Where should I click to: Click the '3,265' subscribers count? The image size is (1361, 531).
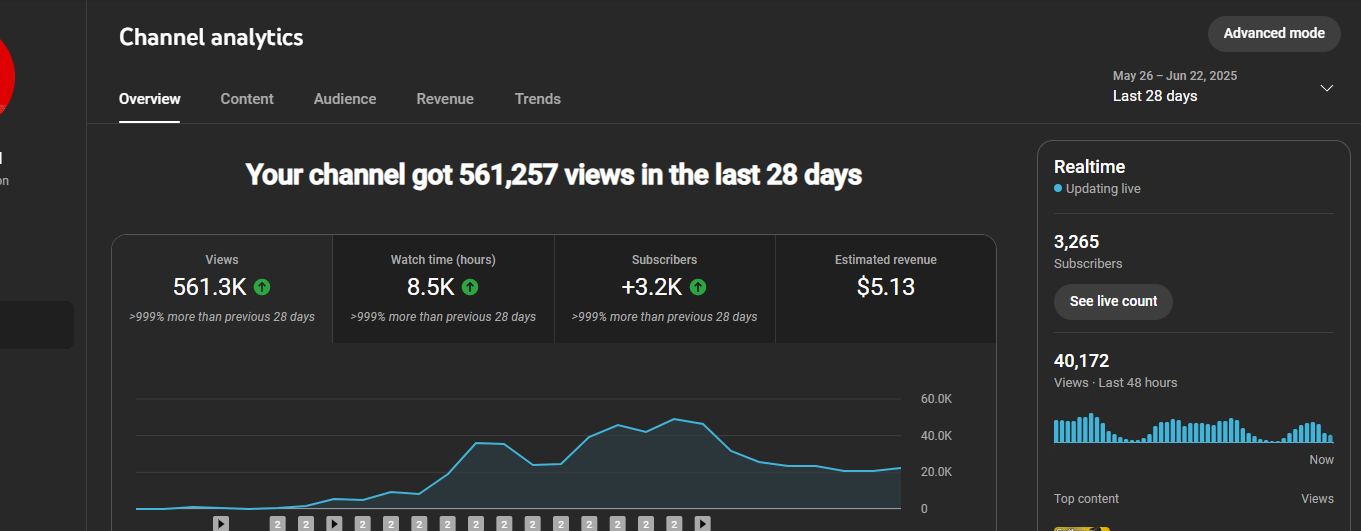(1076, 242)
